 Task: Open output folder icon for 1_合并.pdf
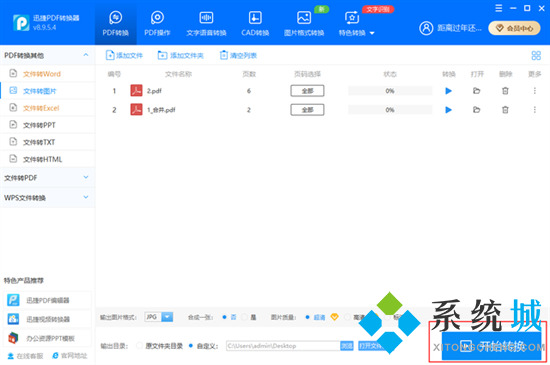(476, 110)
